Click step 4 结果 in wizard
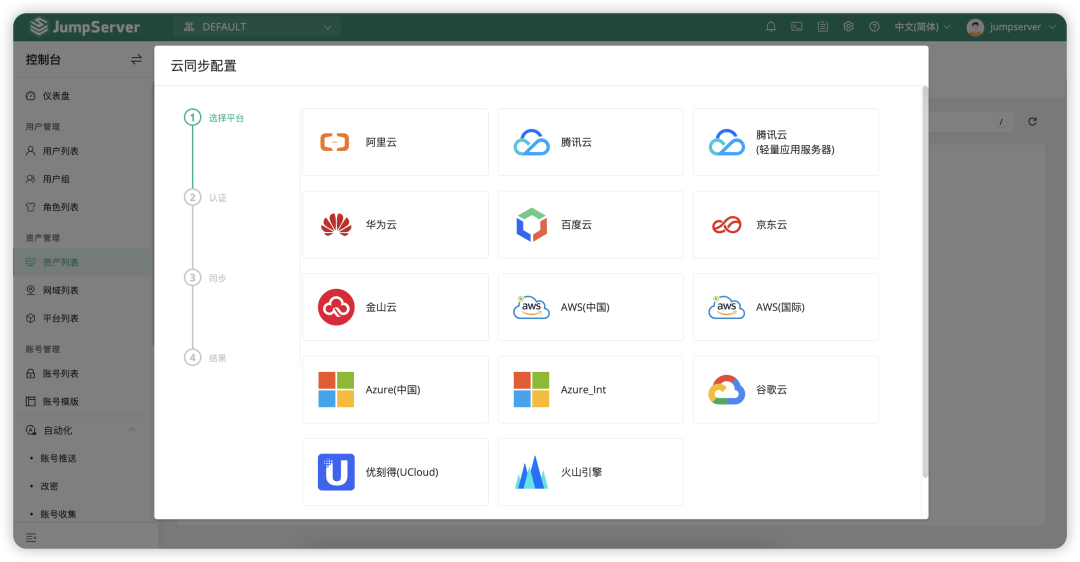 (x=206, y=357)
